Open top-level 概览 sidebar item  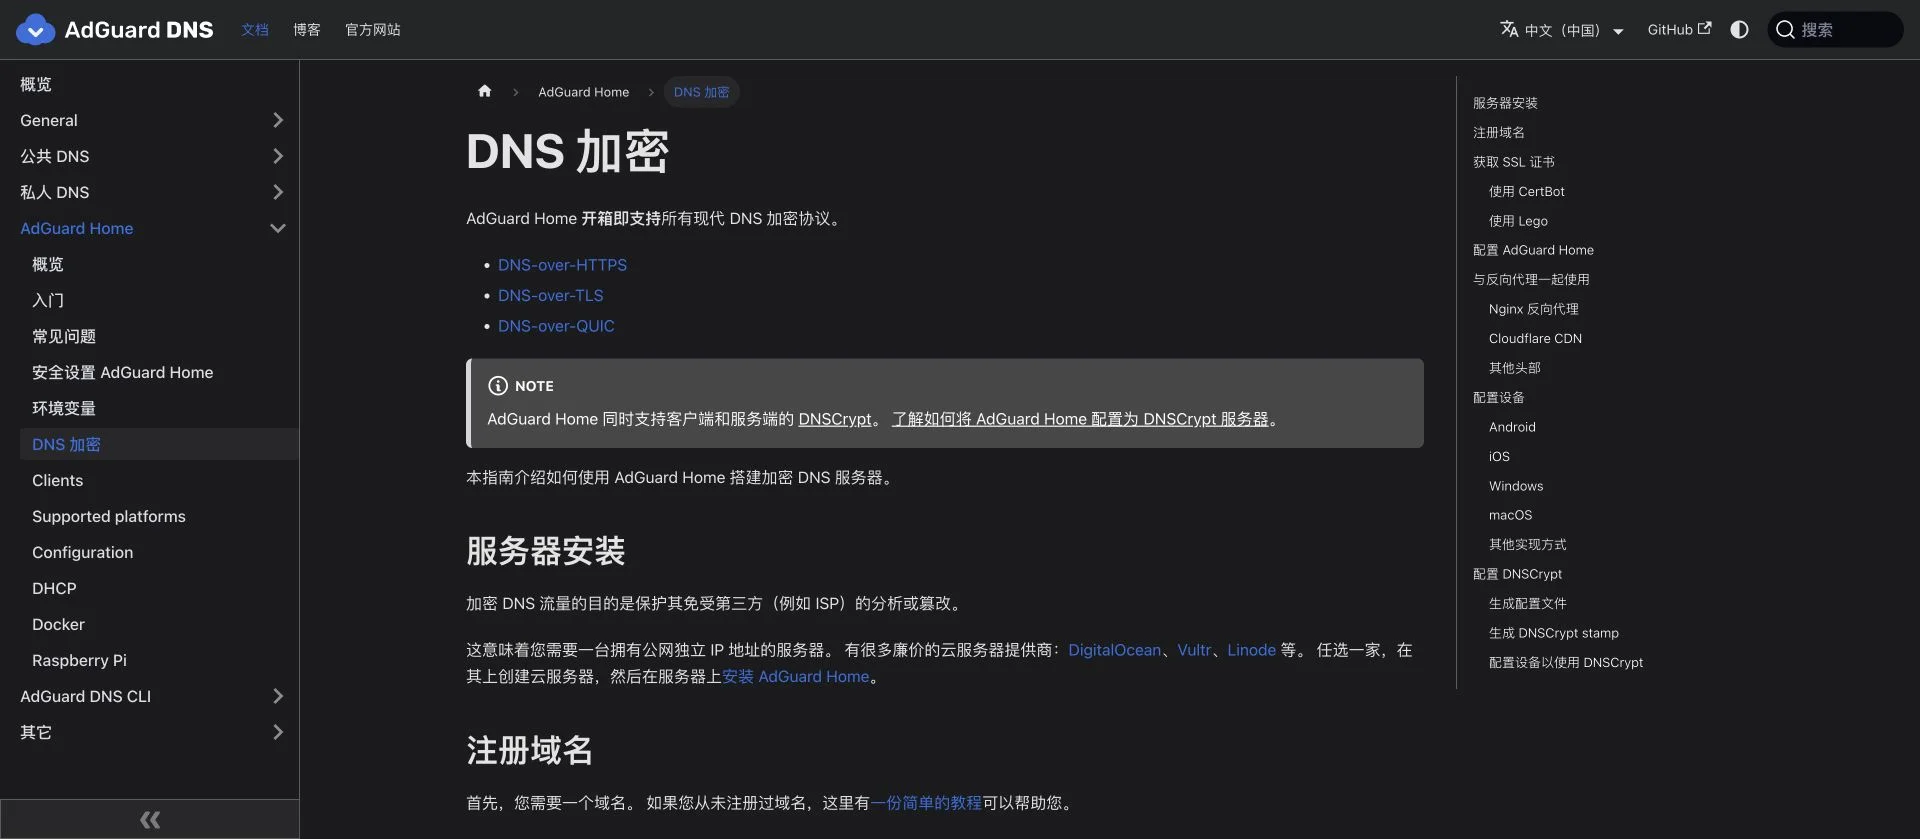(x=36, y=84)
